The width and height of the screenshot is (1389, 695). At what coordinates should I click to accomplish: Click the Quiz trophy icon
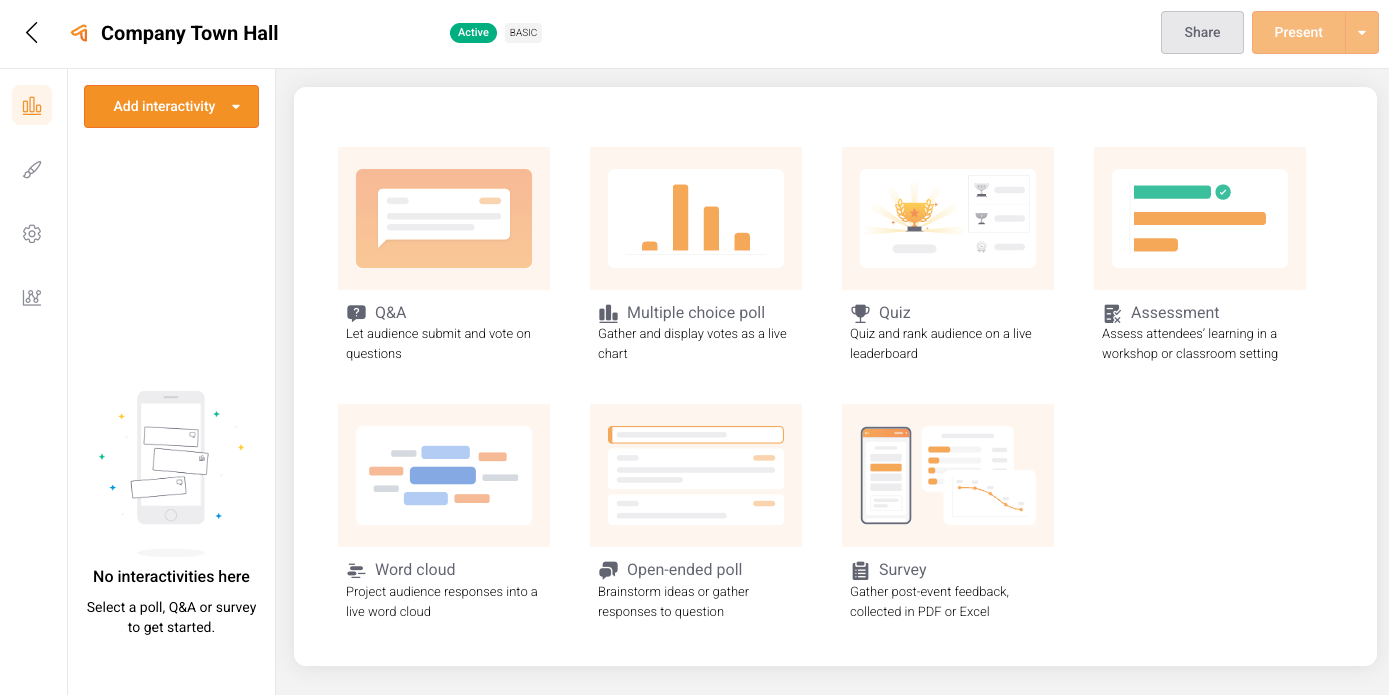click(860, 313)
